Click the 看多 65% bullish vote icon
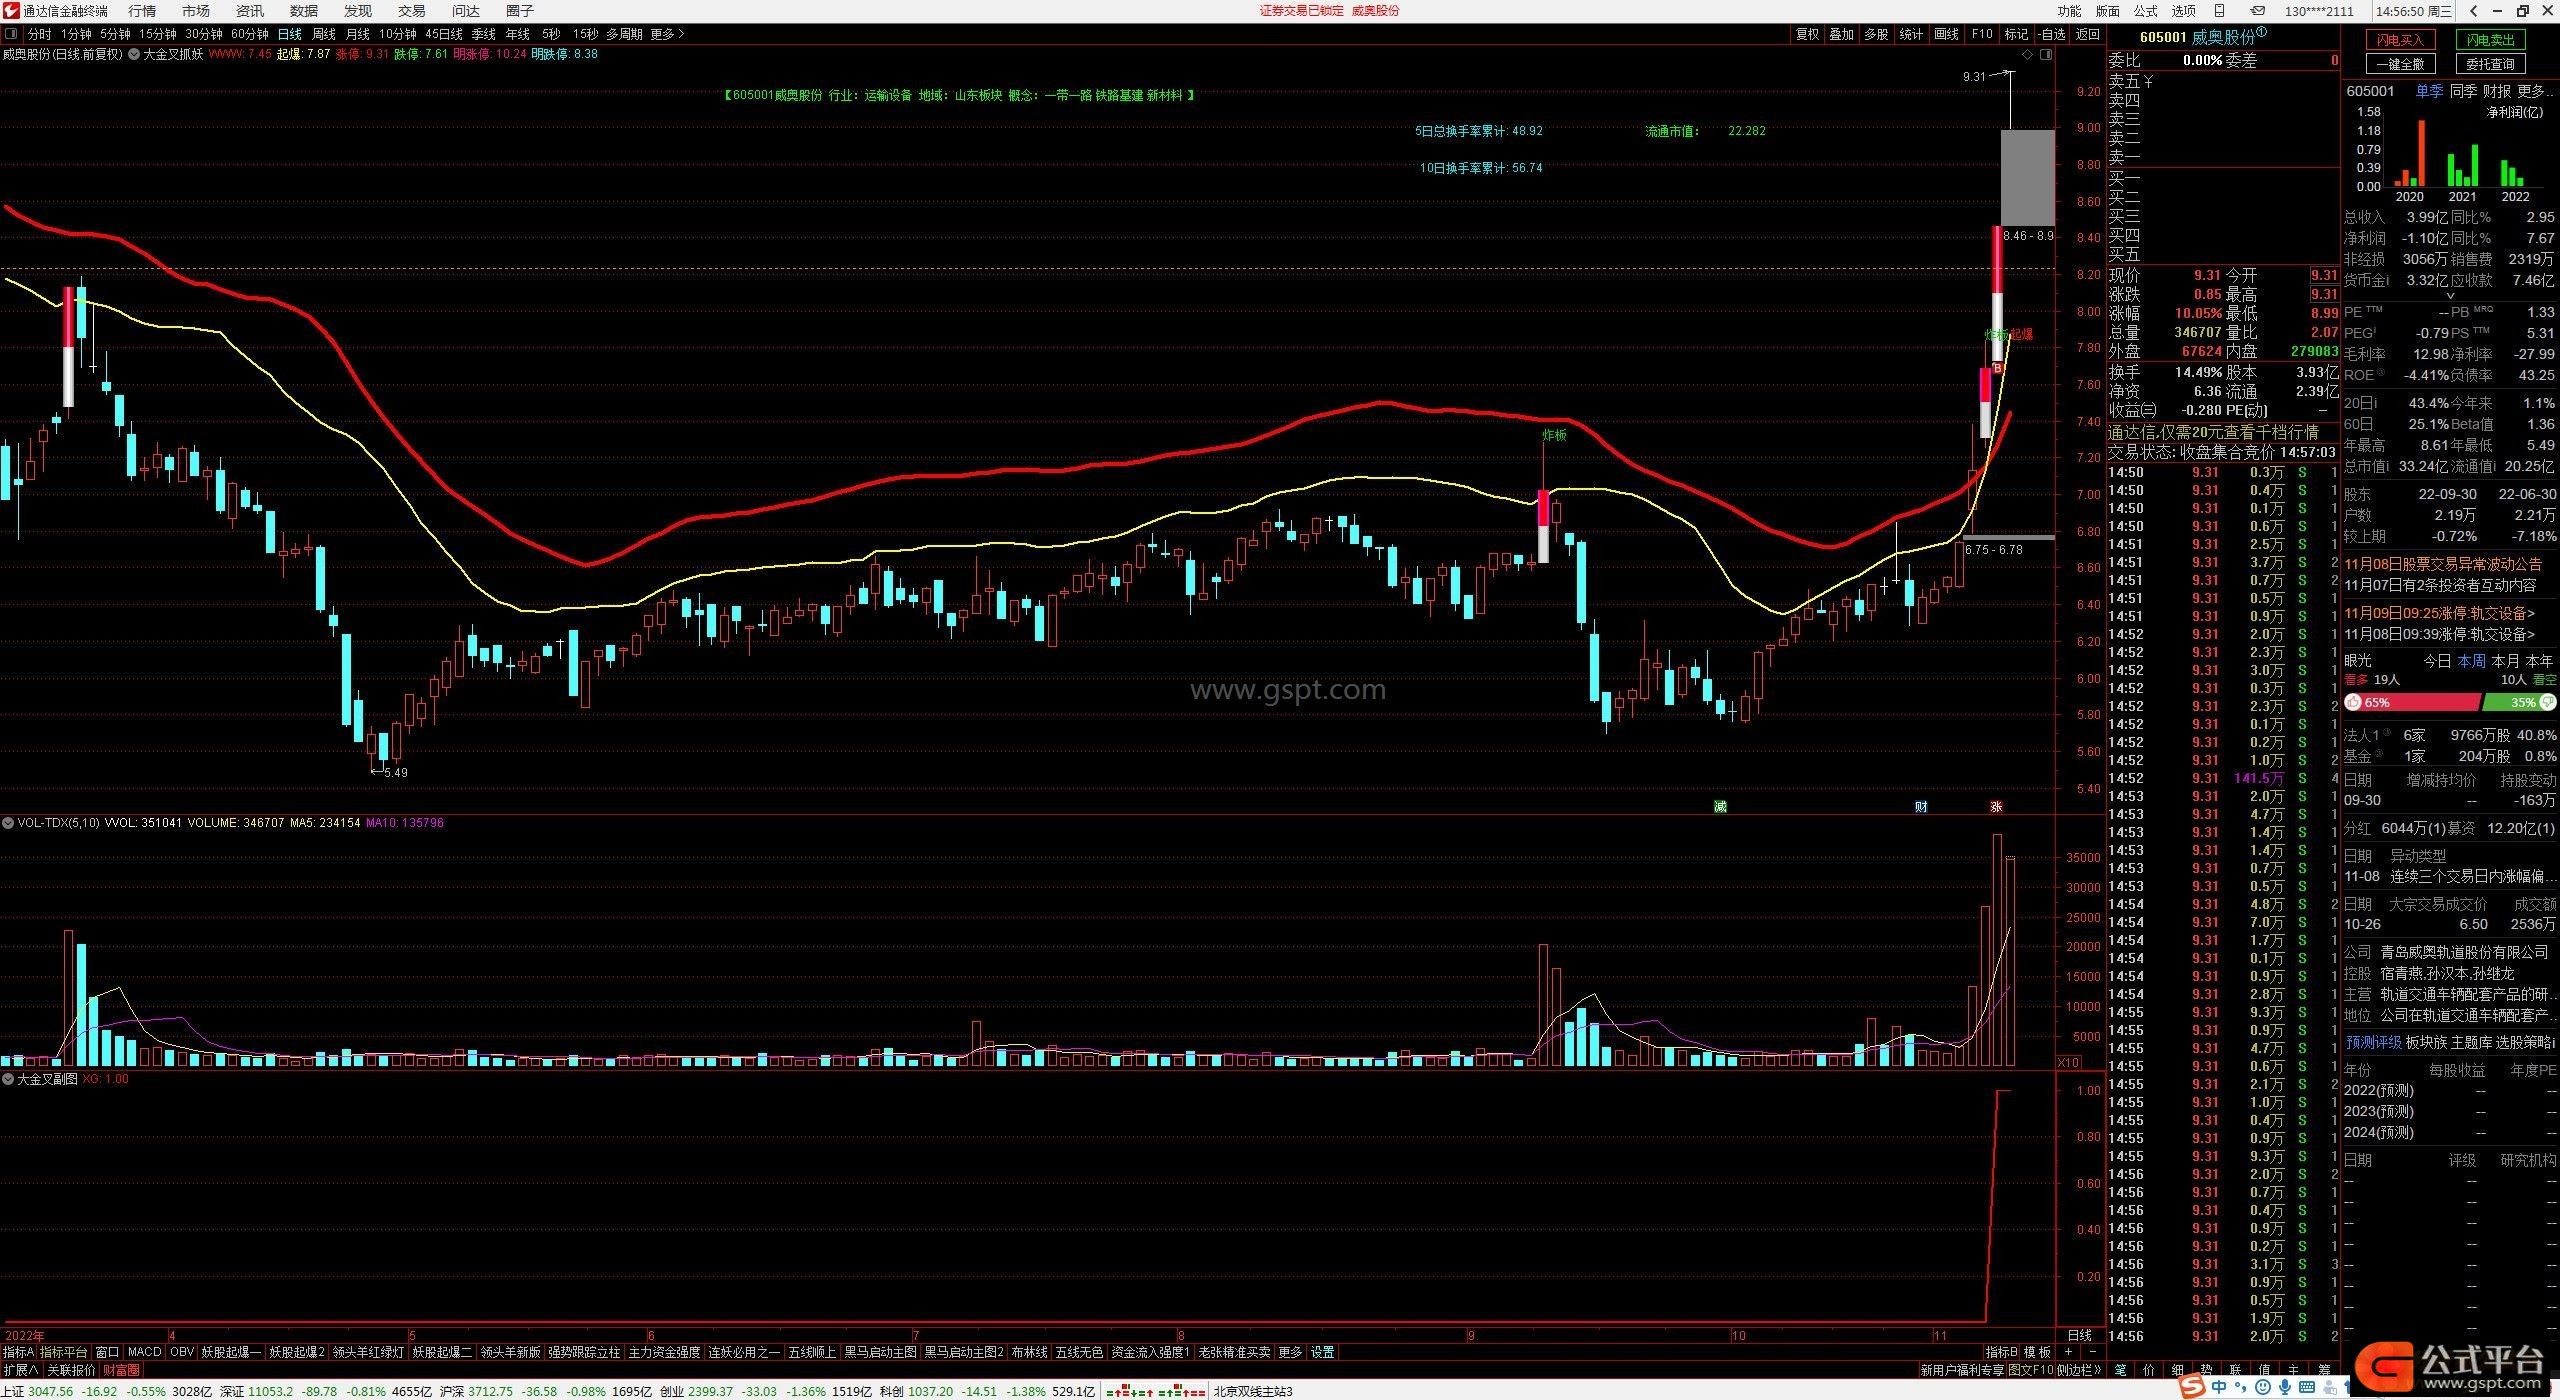Viewport: 2560px width, 1400px height. point(2354,703)
